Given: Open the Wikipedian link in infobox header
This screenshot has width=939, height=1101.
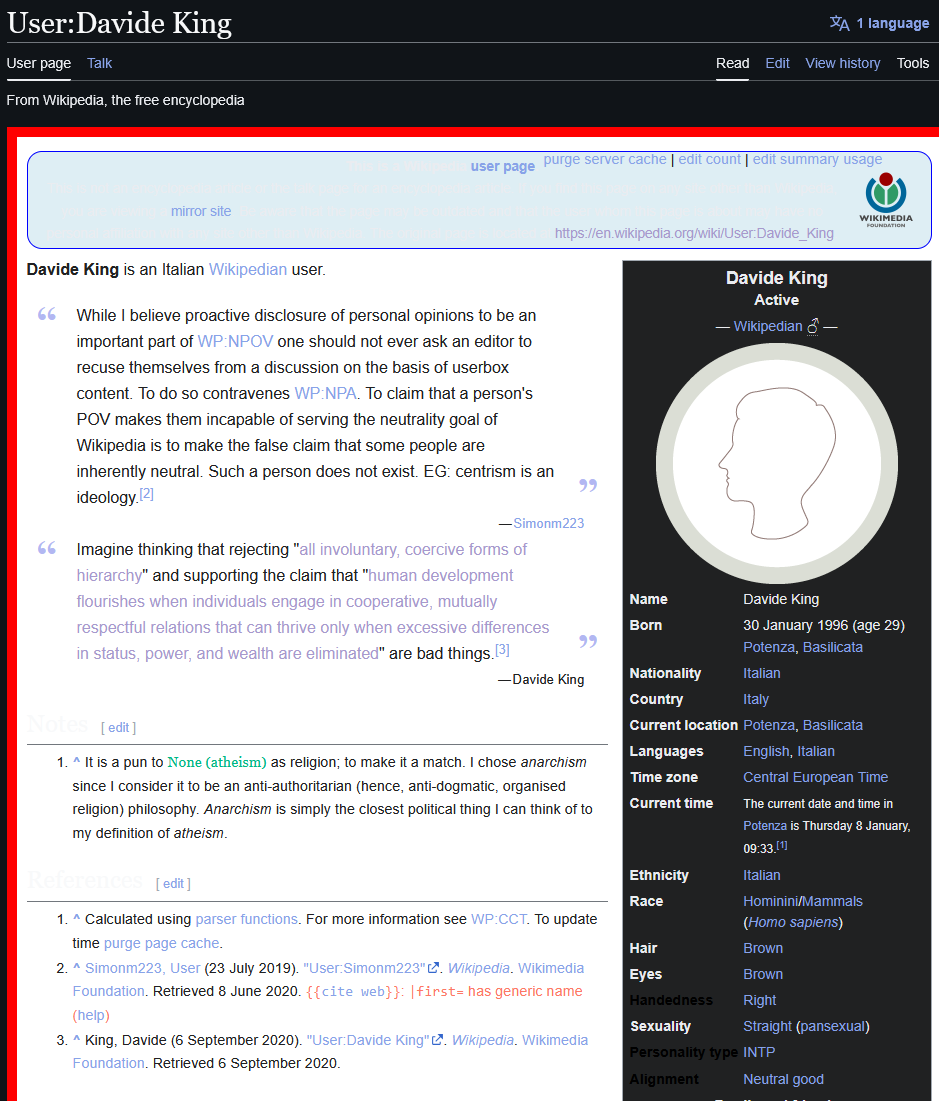Looking at the screenshot, I should pos(768,327).
